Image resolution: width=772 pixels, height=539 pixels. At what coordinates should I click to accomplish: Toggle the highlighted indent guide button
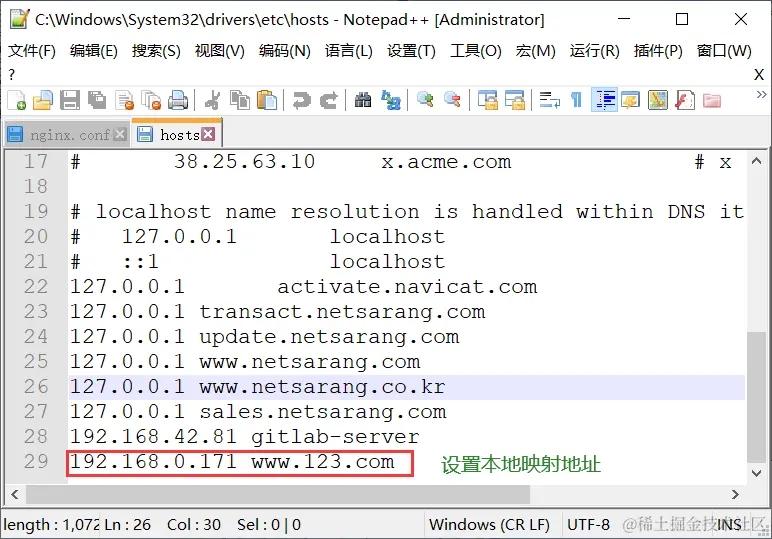coord(605,100)
